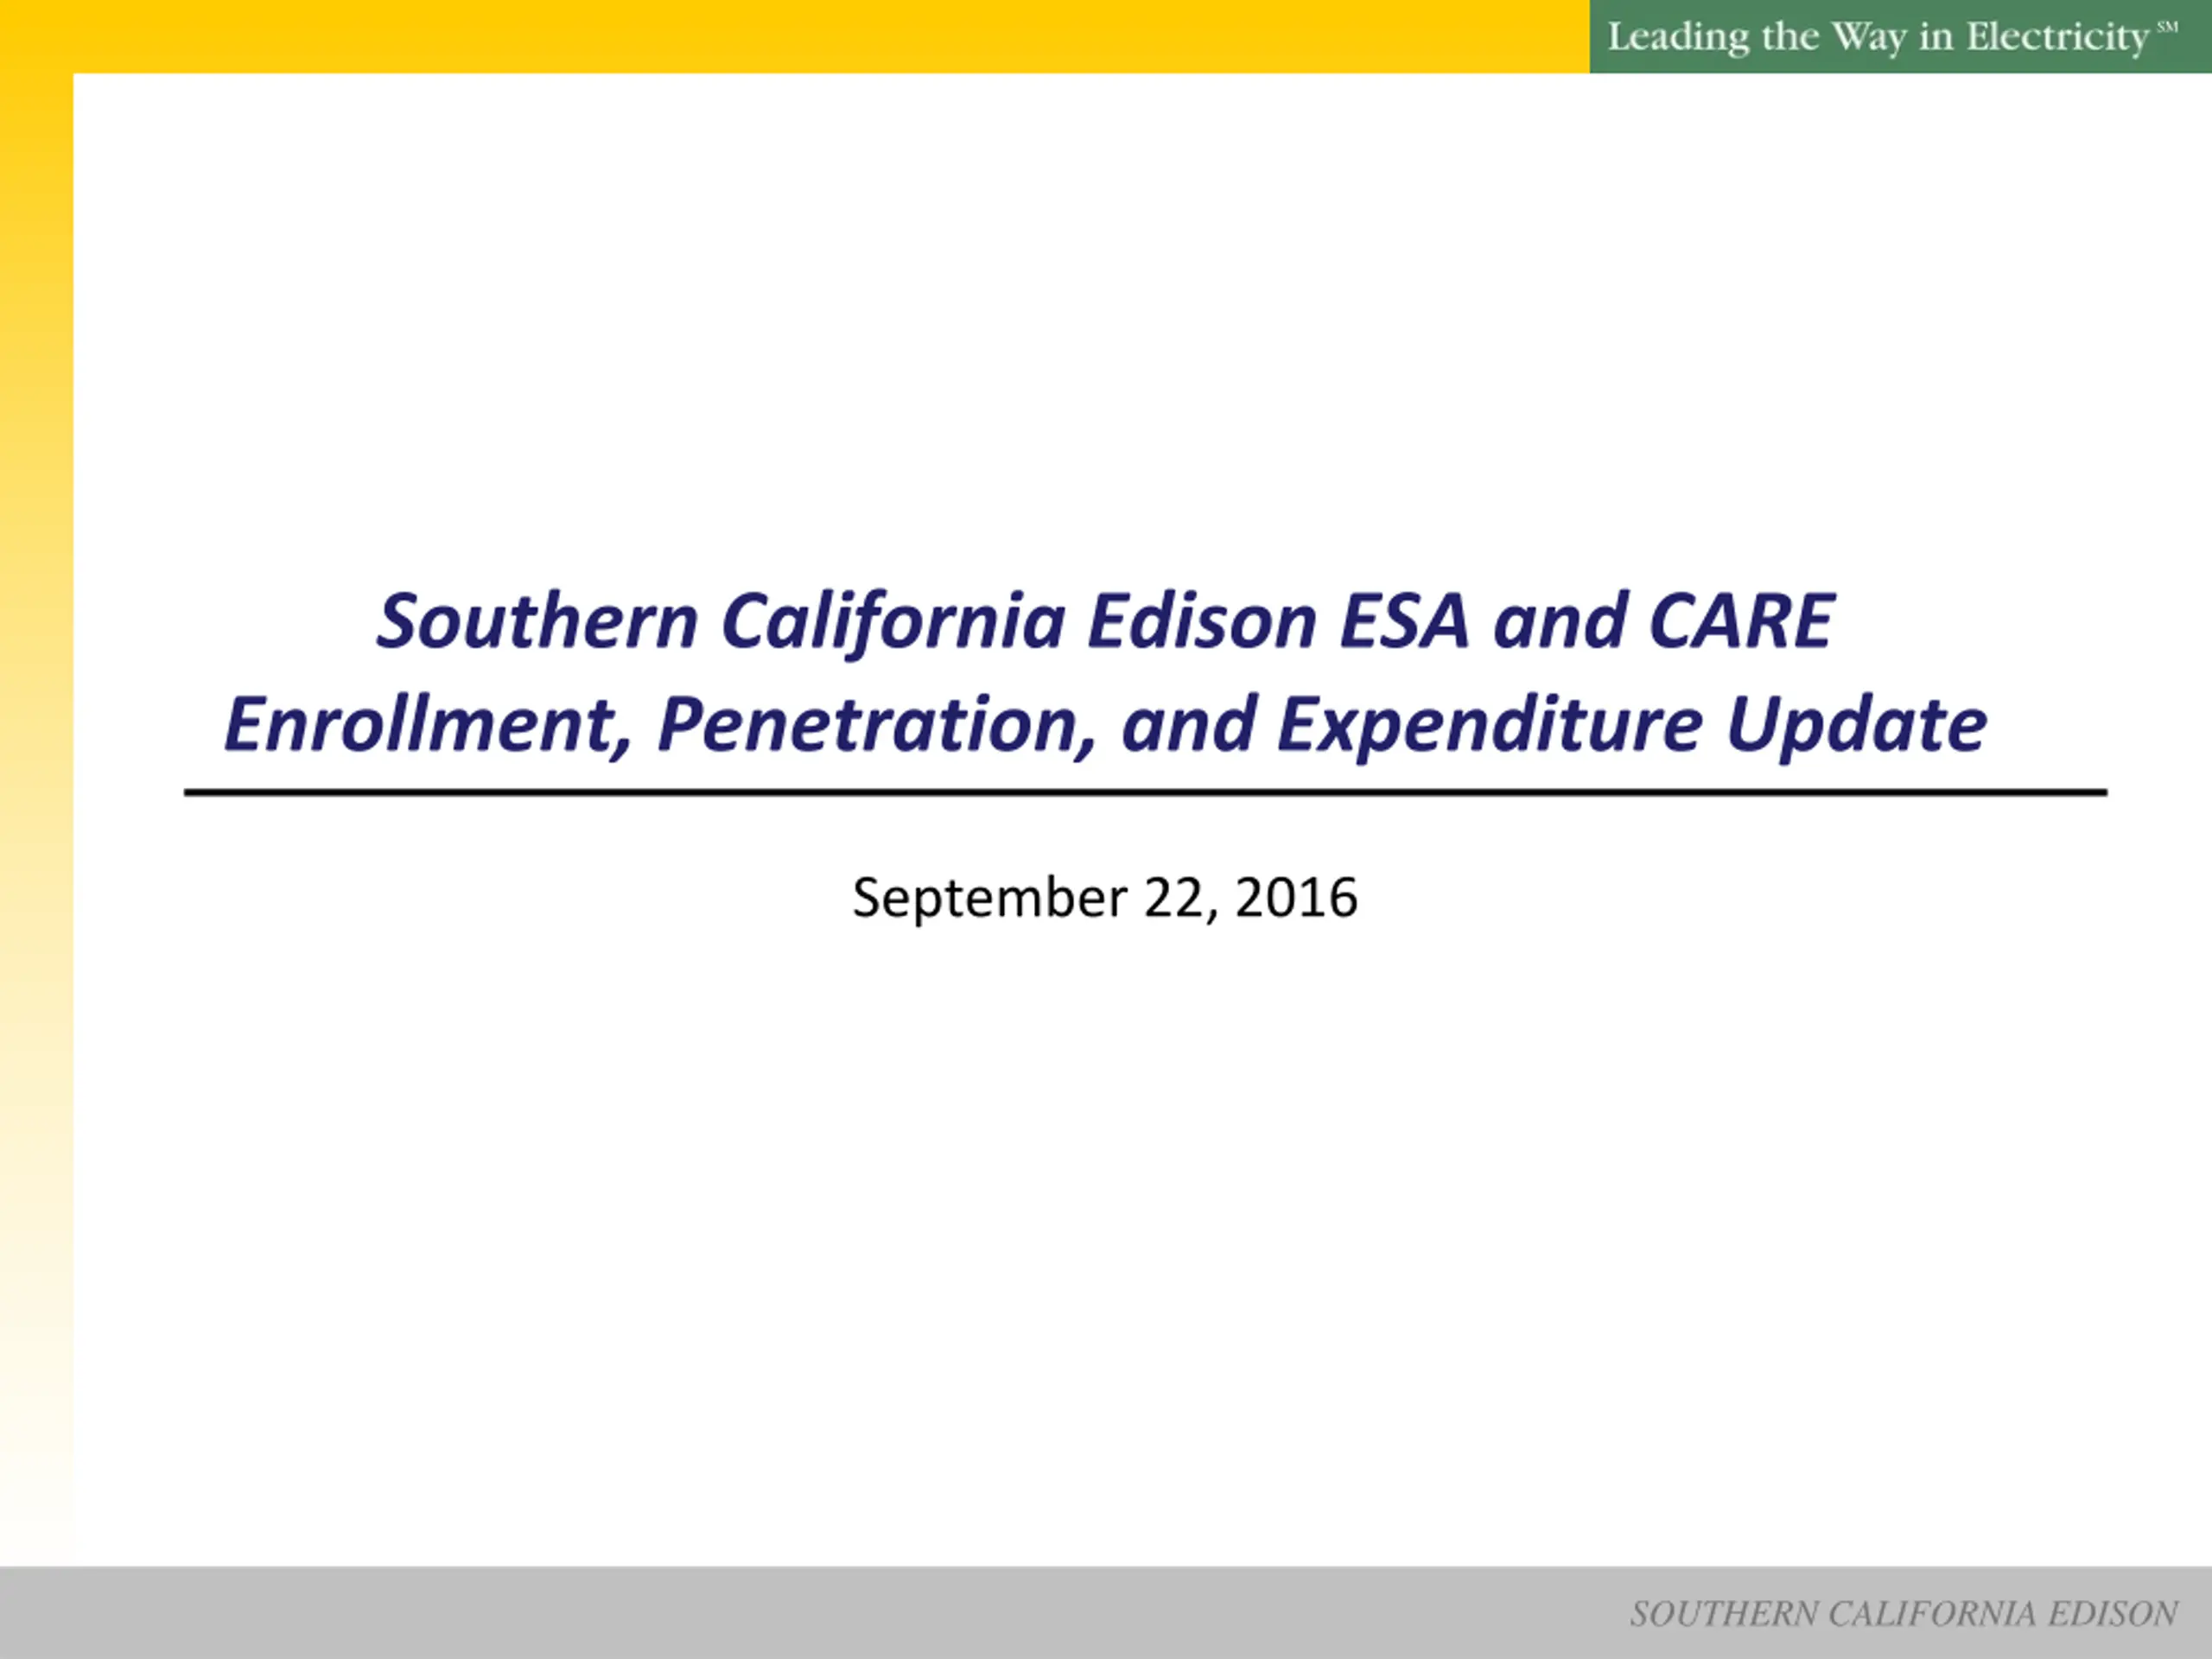Click the gray footer bar

click(x=800, y=1612)
